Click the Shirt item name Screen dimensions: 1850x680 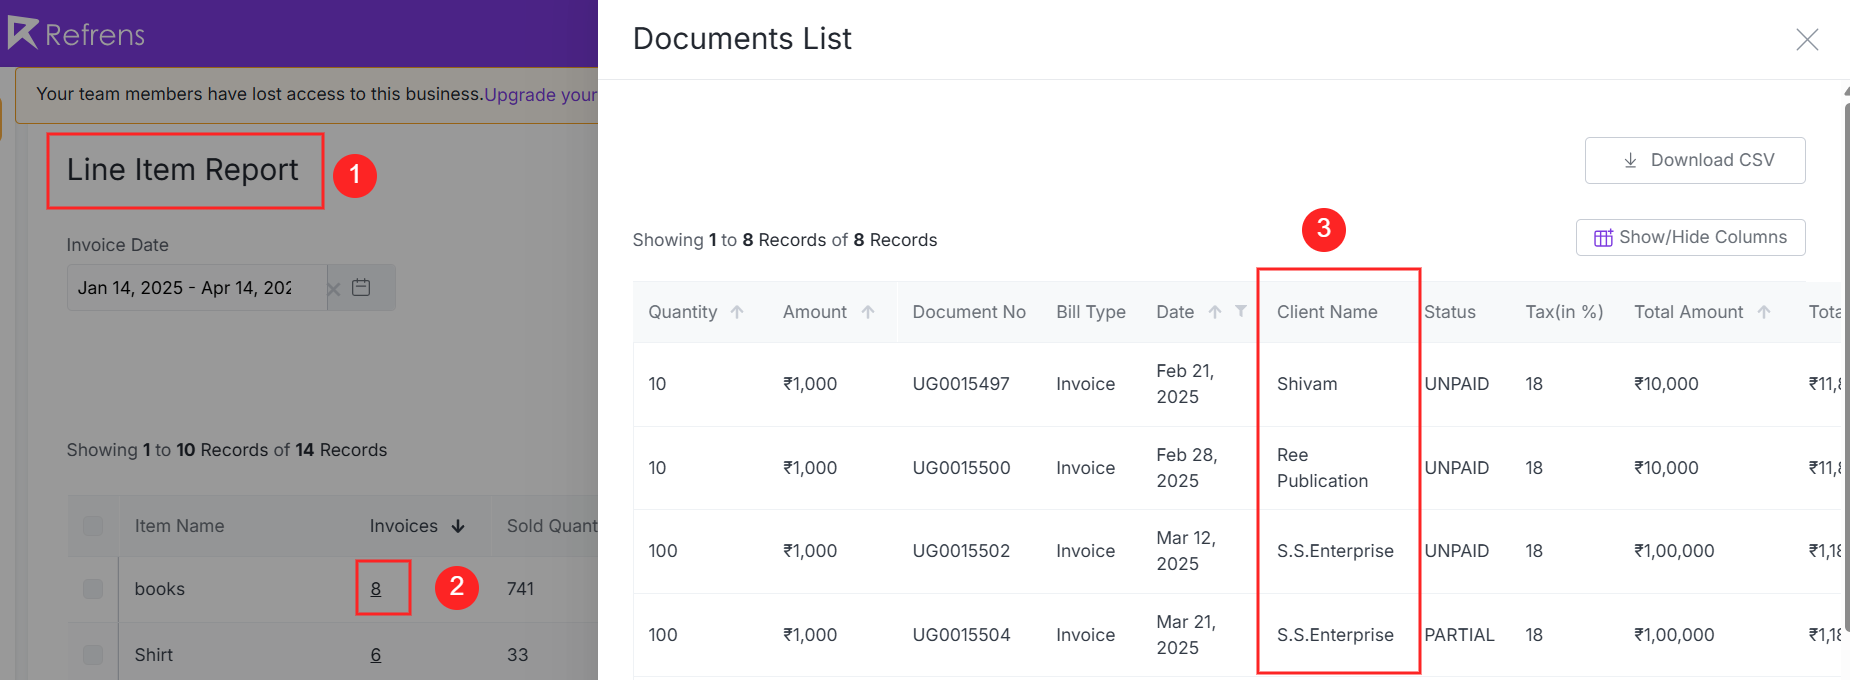(x=154, y=655)
